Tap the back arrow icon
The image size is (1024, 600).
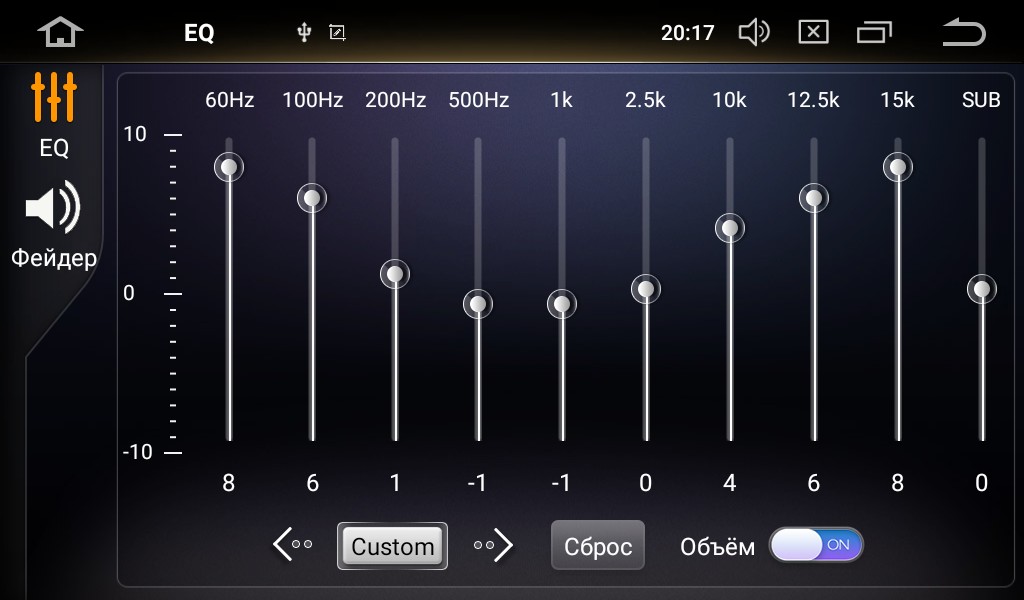click(x=964, y=32)
